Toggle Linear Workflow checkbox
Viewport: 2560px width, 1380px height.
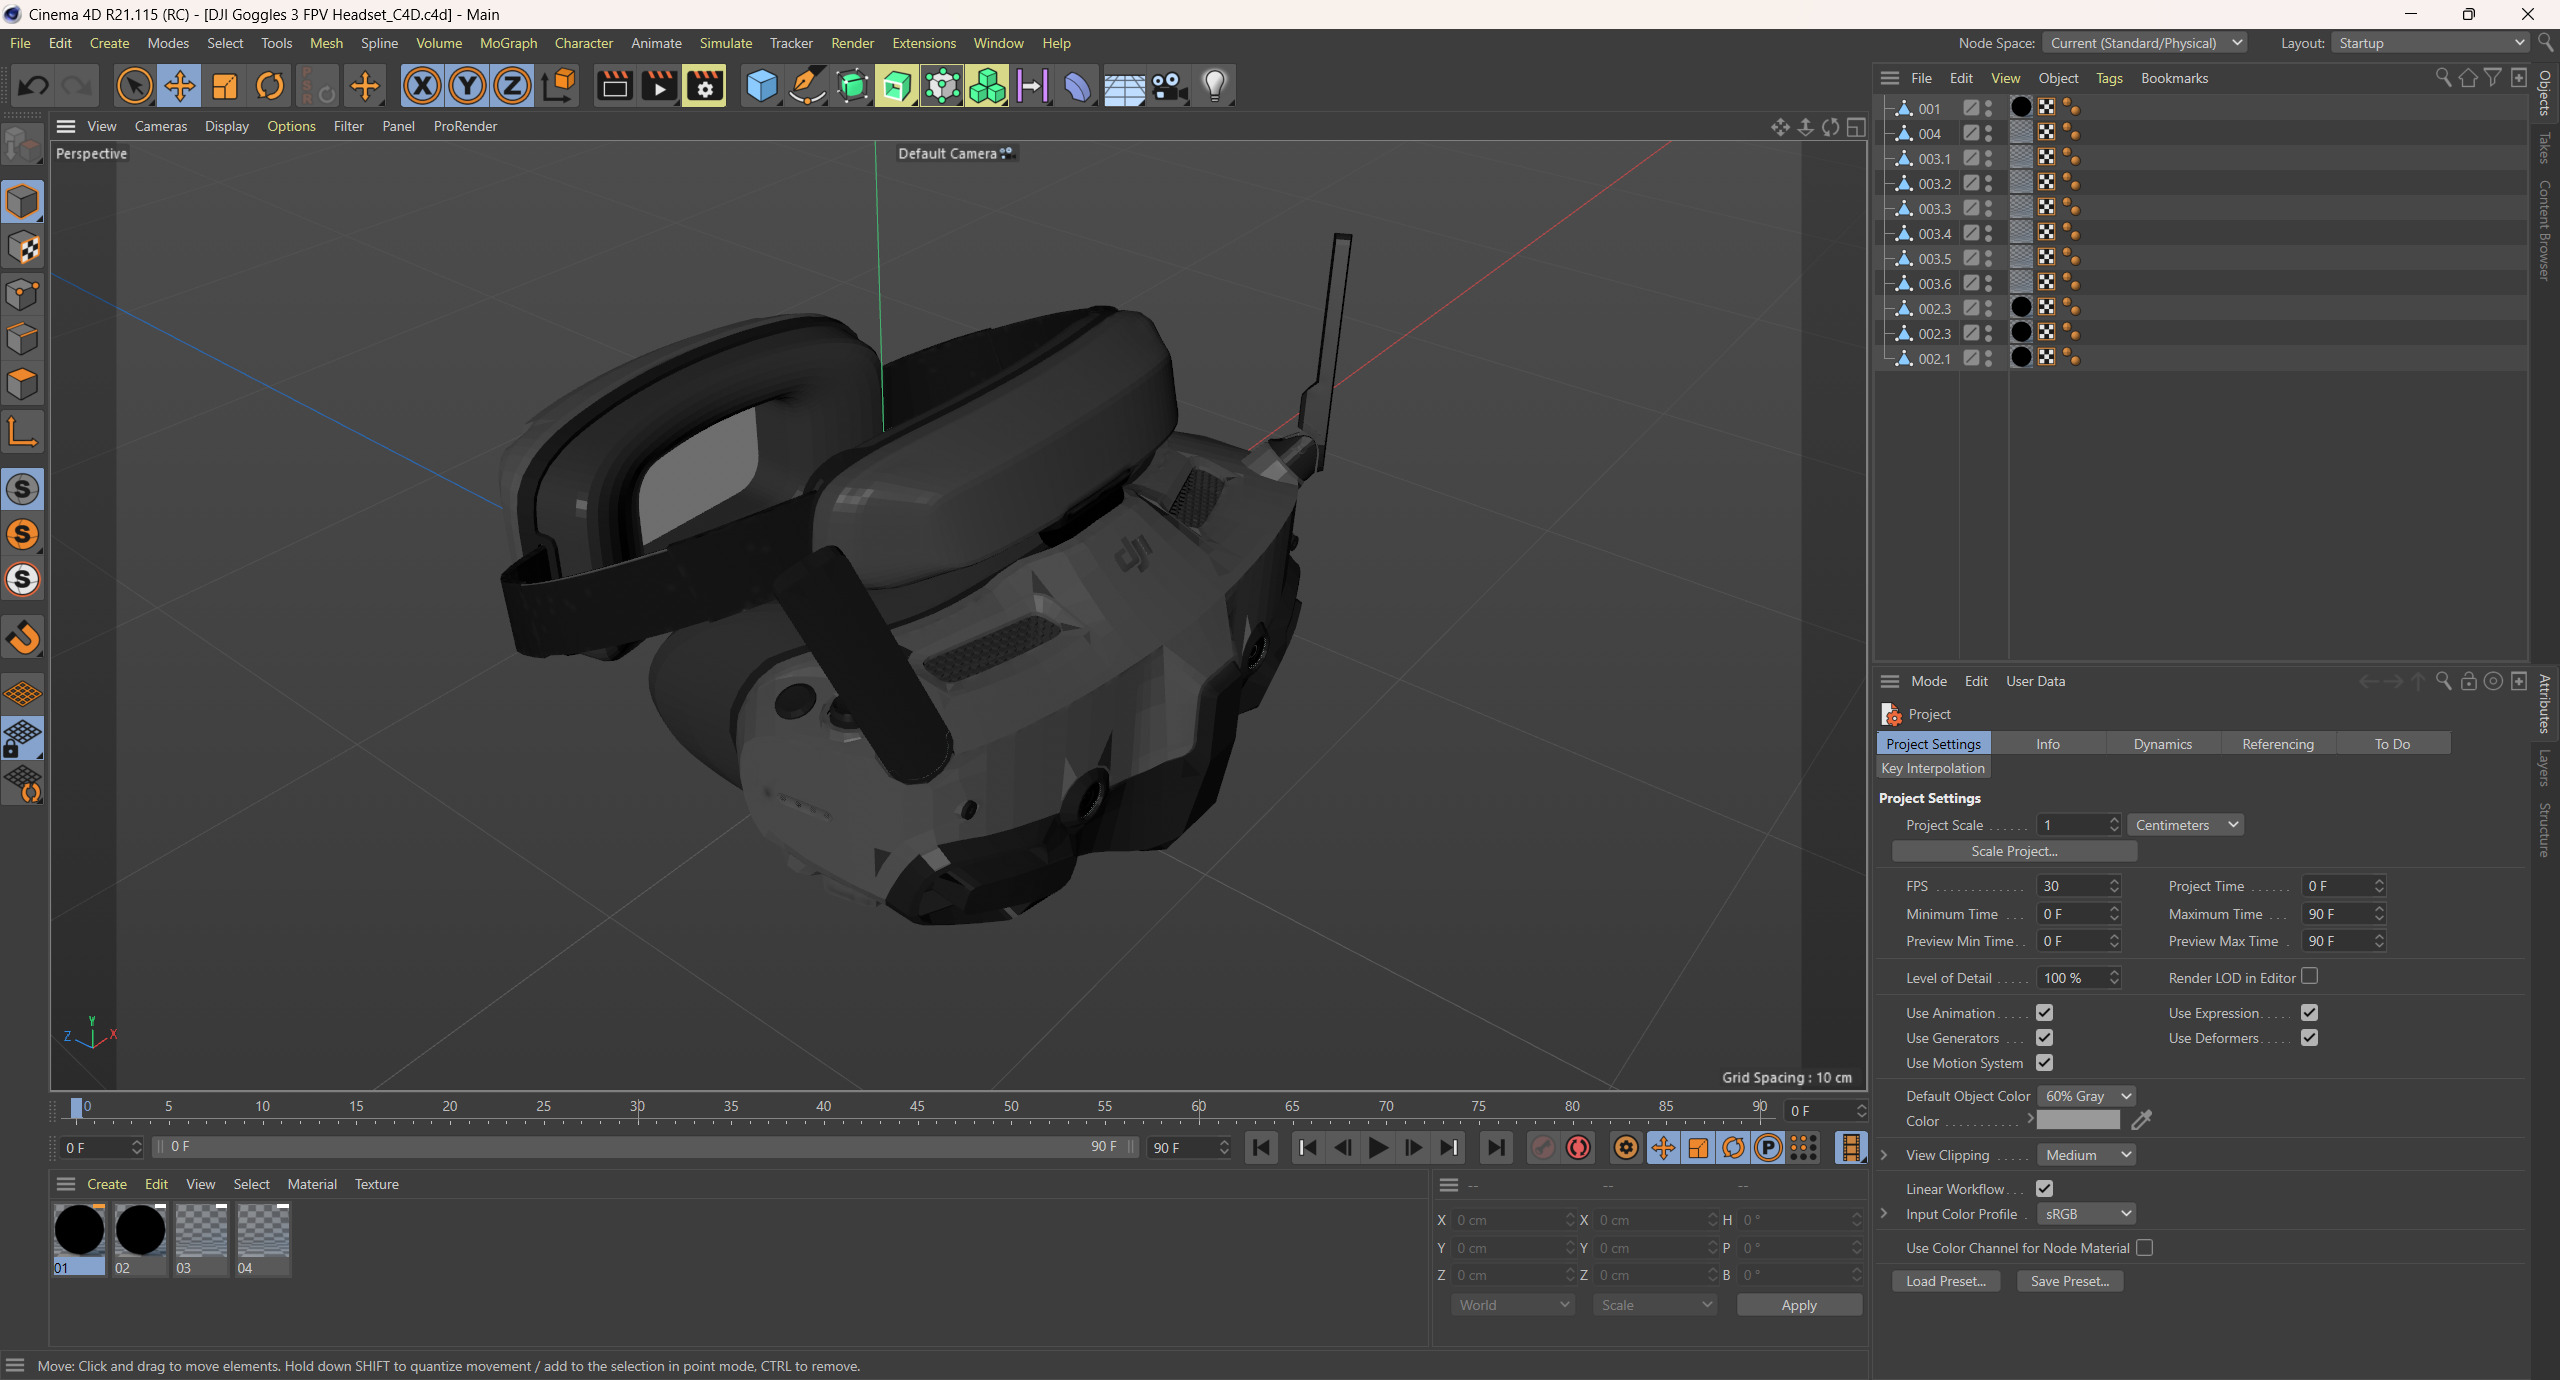(2044, 1189)
